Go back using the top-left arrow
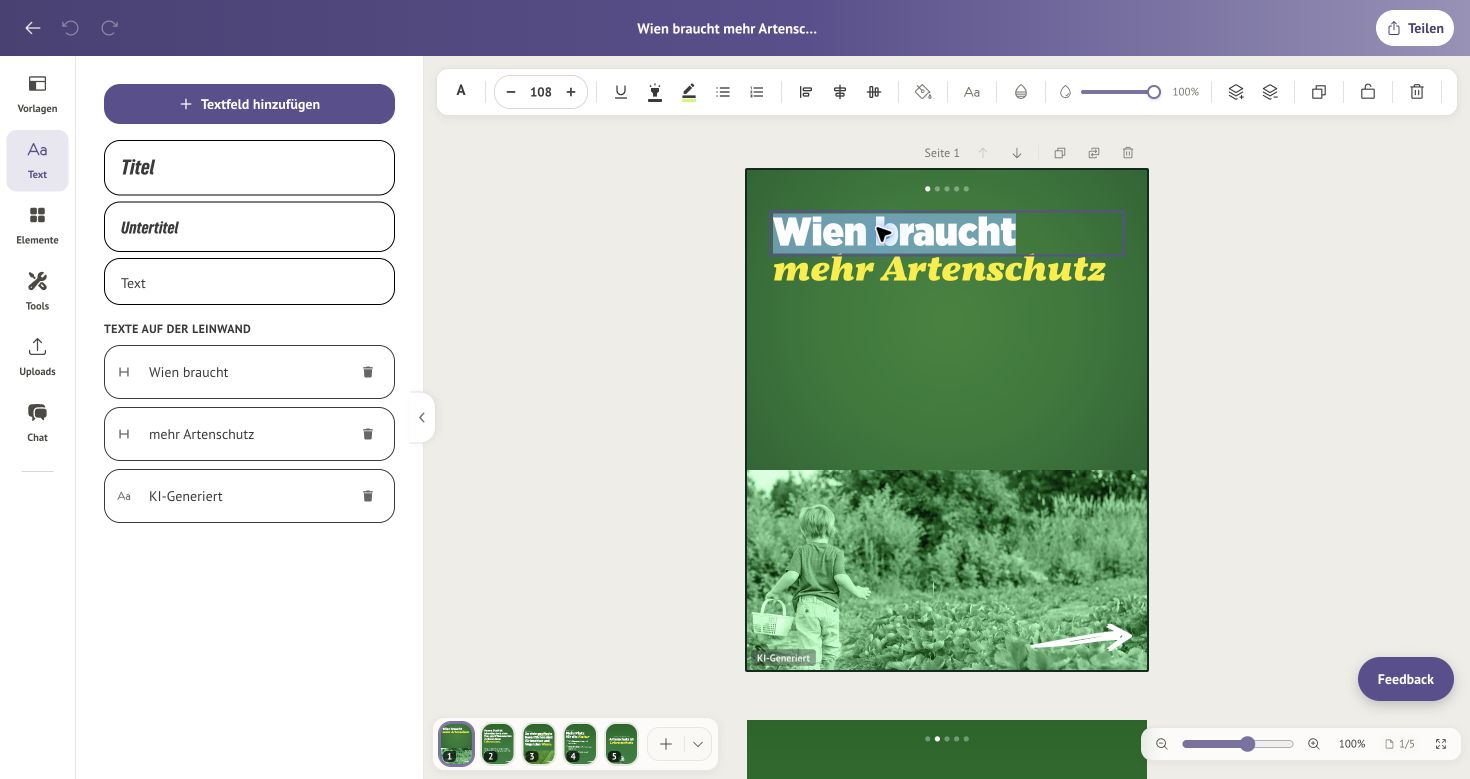This screenshot has width=1470, height=779. click(x=33, y=28)
